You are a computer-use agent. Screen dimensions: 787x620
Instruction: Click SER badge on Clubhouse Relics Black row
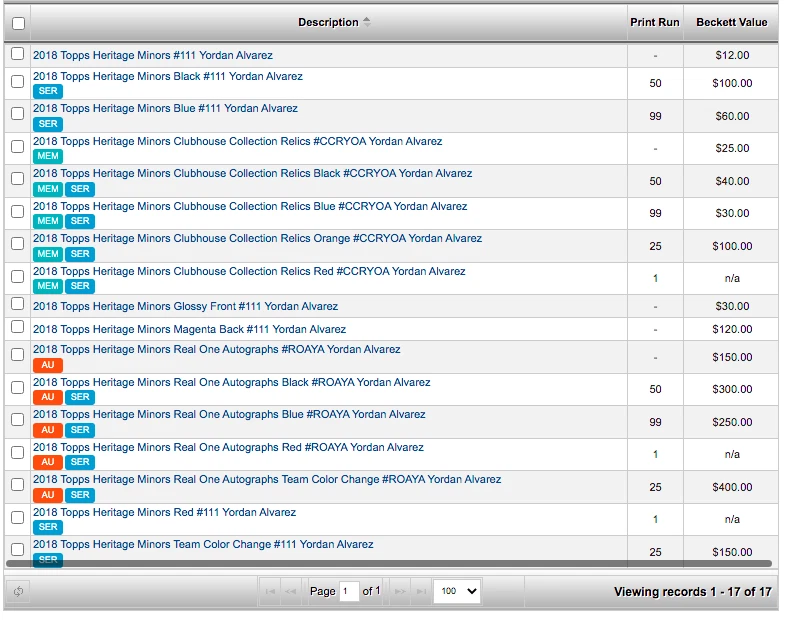coord(80,189)
